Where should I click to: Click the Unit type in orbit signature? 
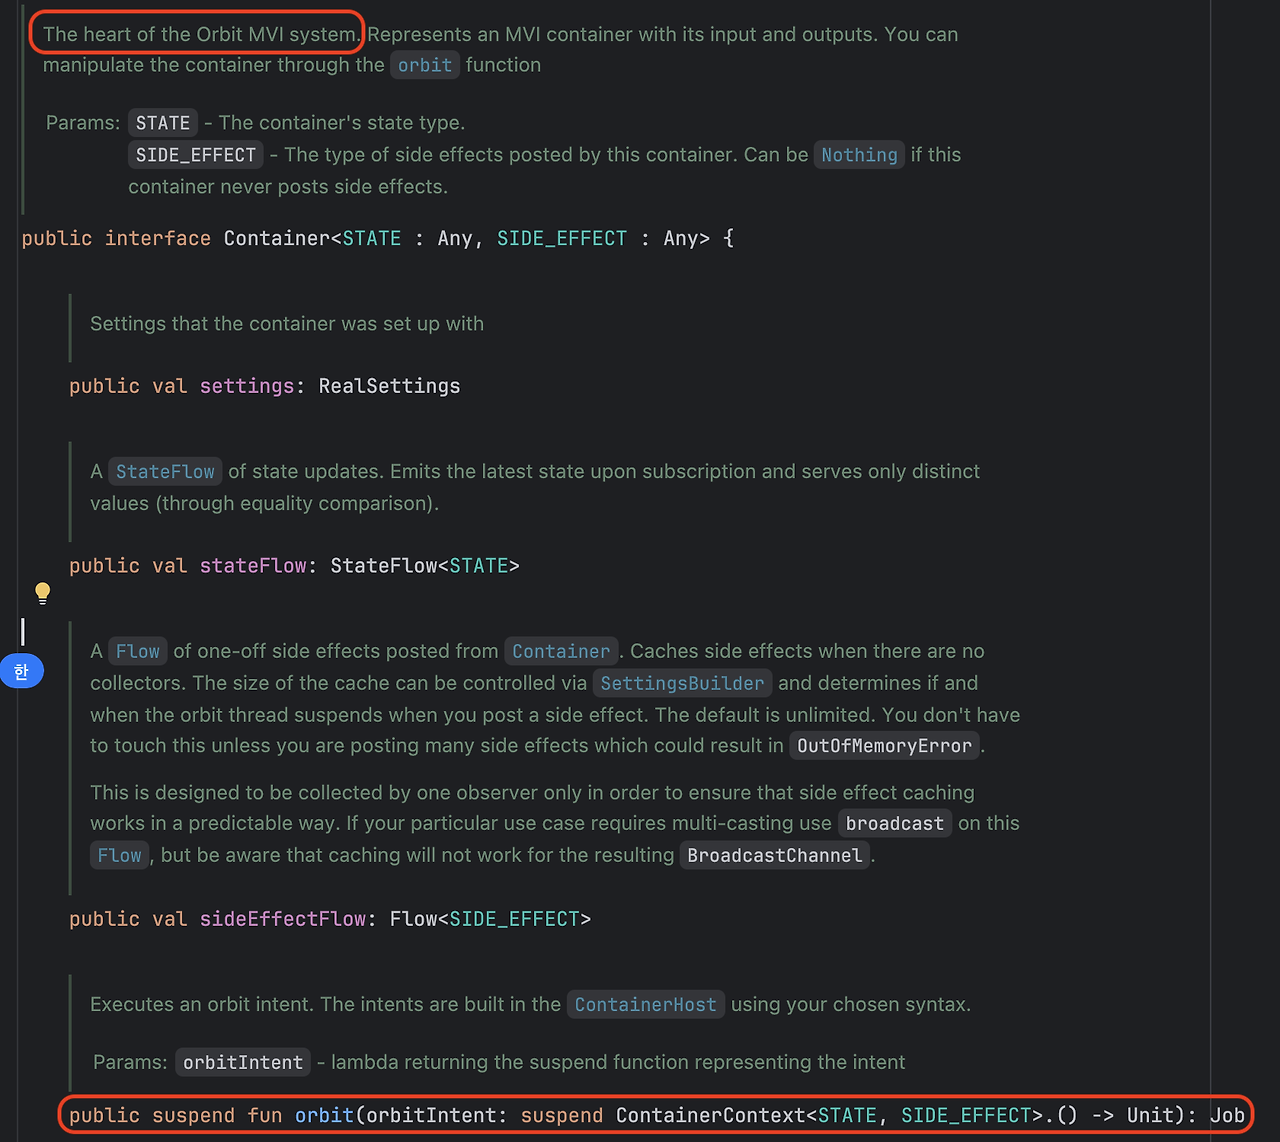coord(1150,1116)
